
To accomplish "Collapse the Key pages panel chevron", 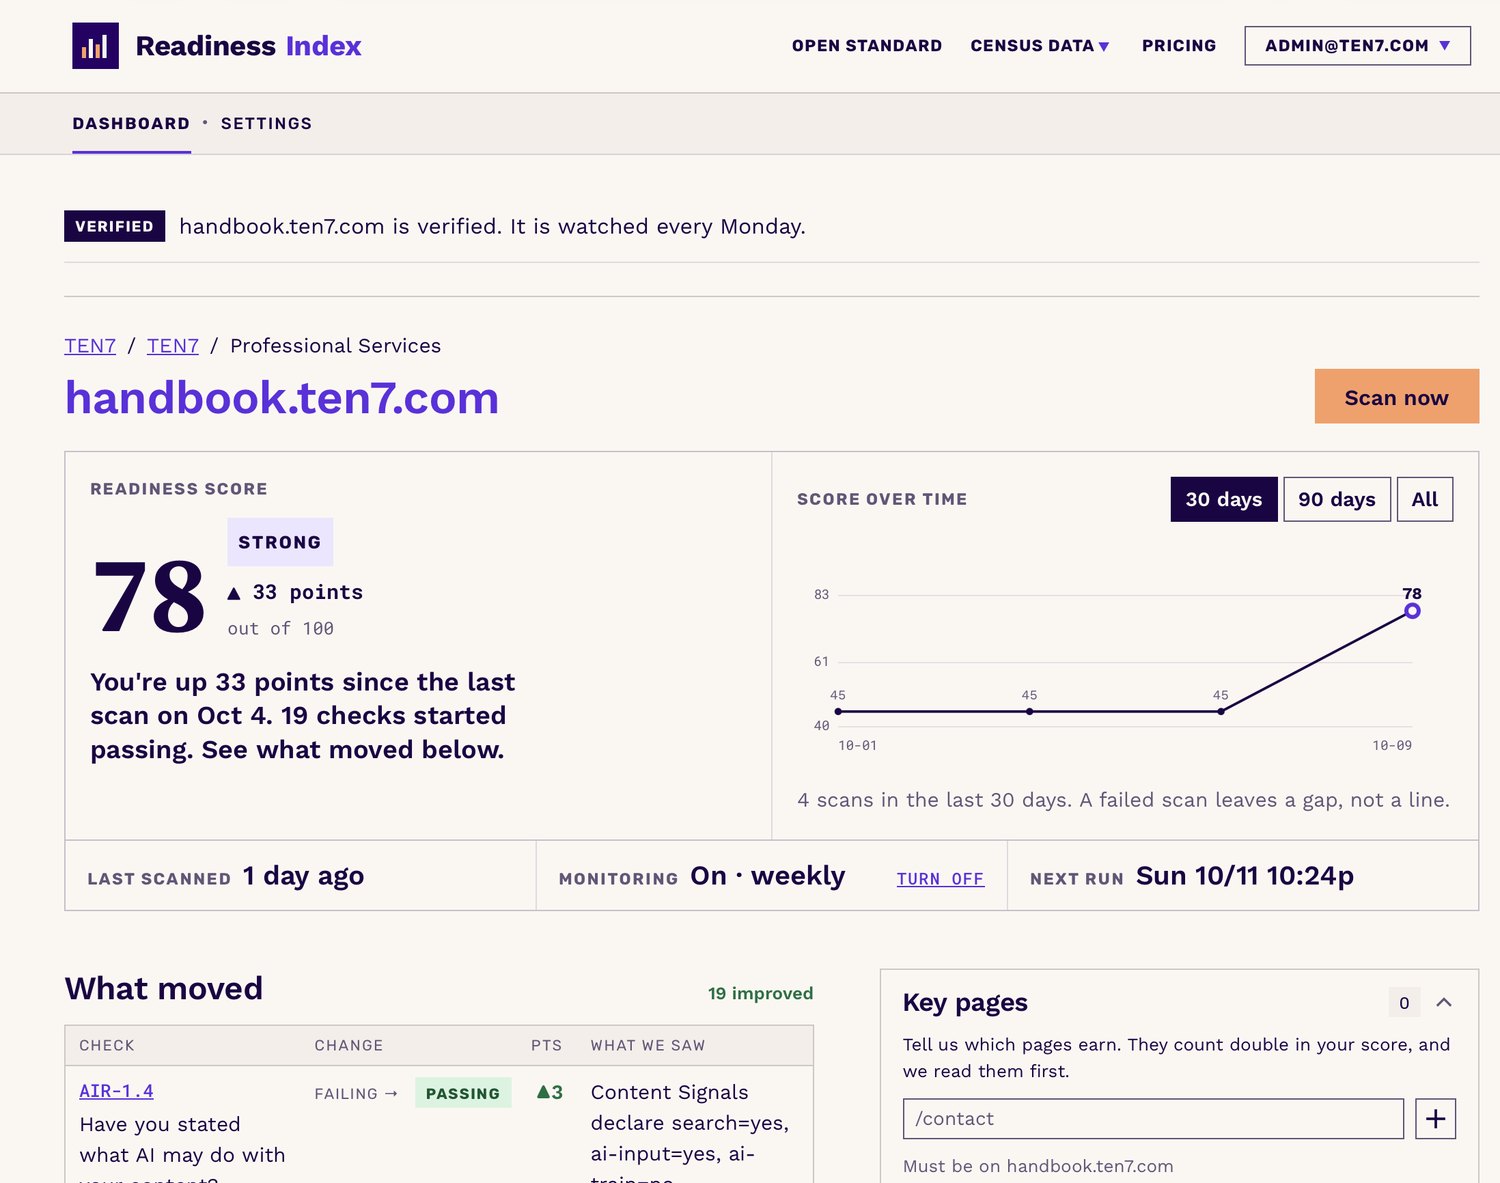I will point(1443,1002).
